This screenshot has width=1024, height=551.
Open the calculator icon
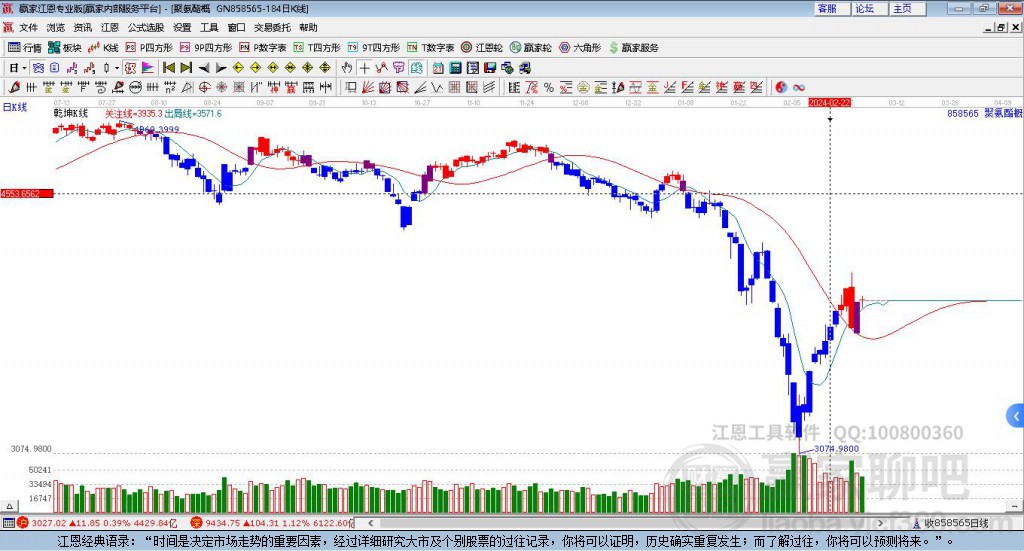(455, 68)
